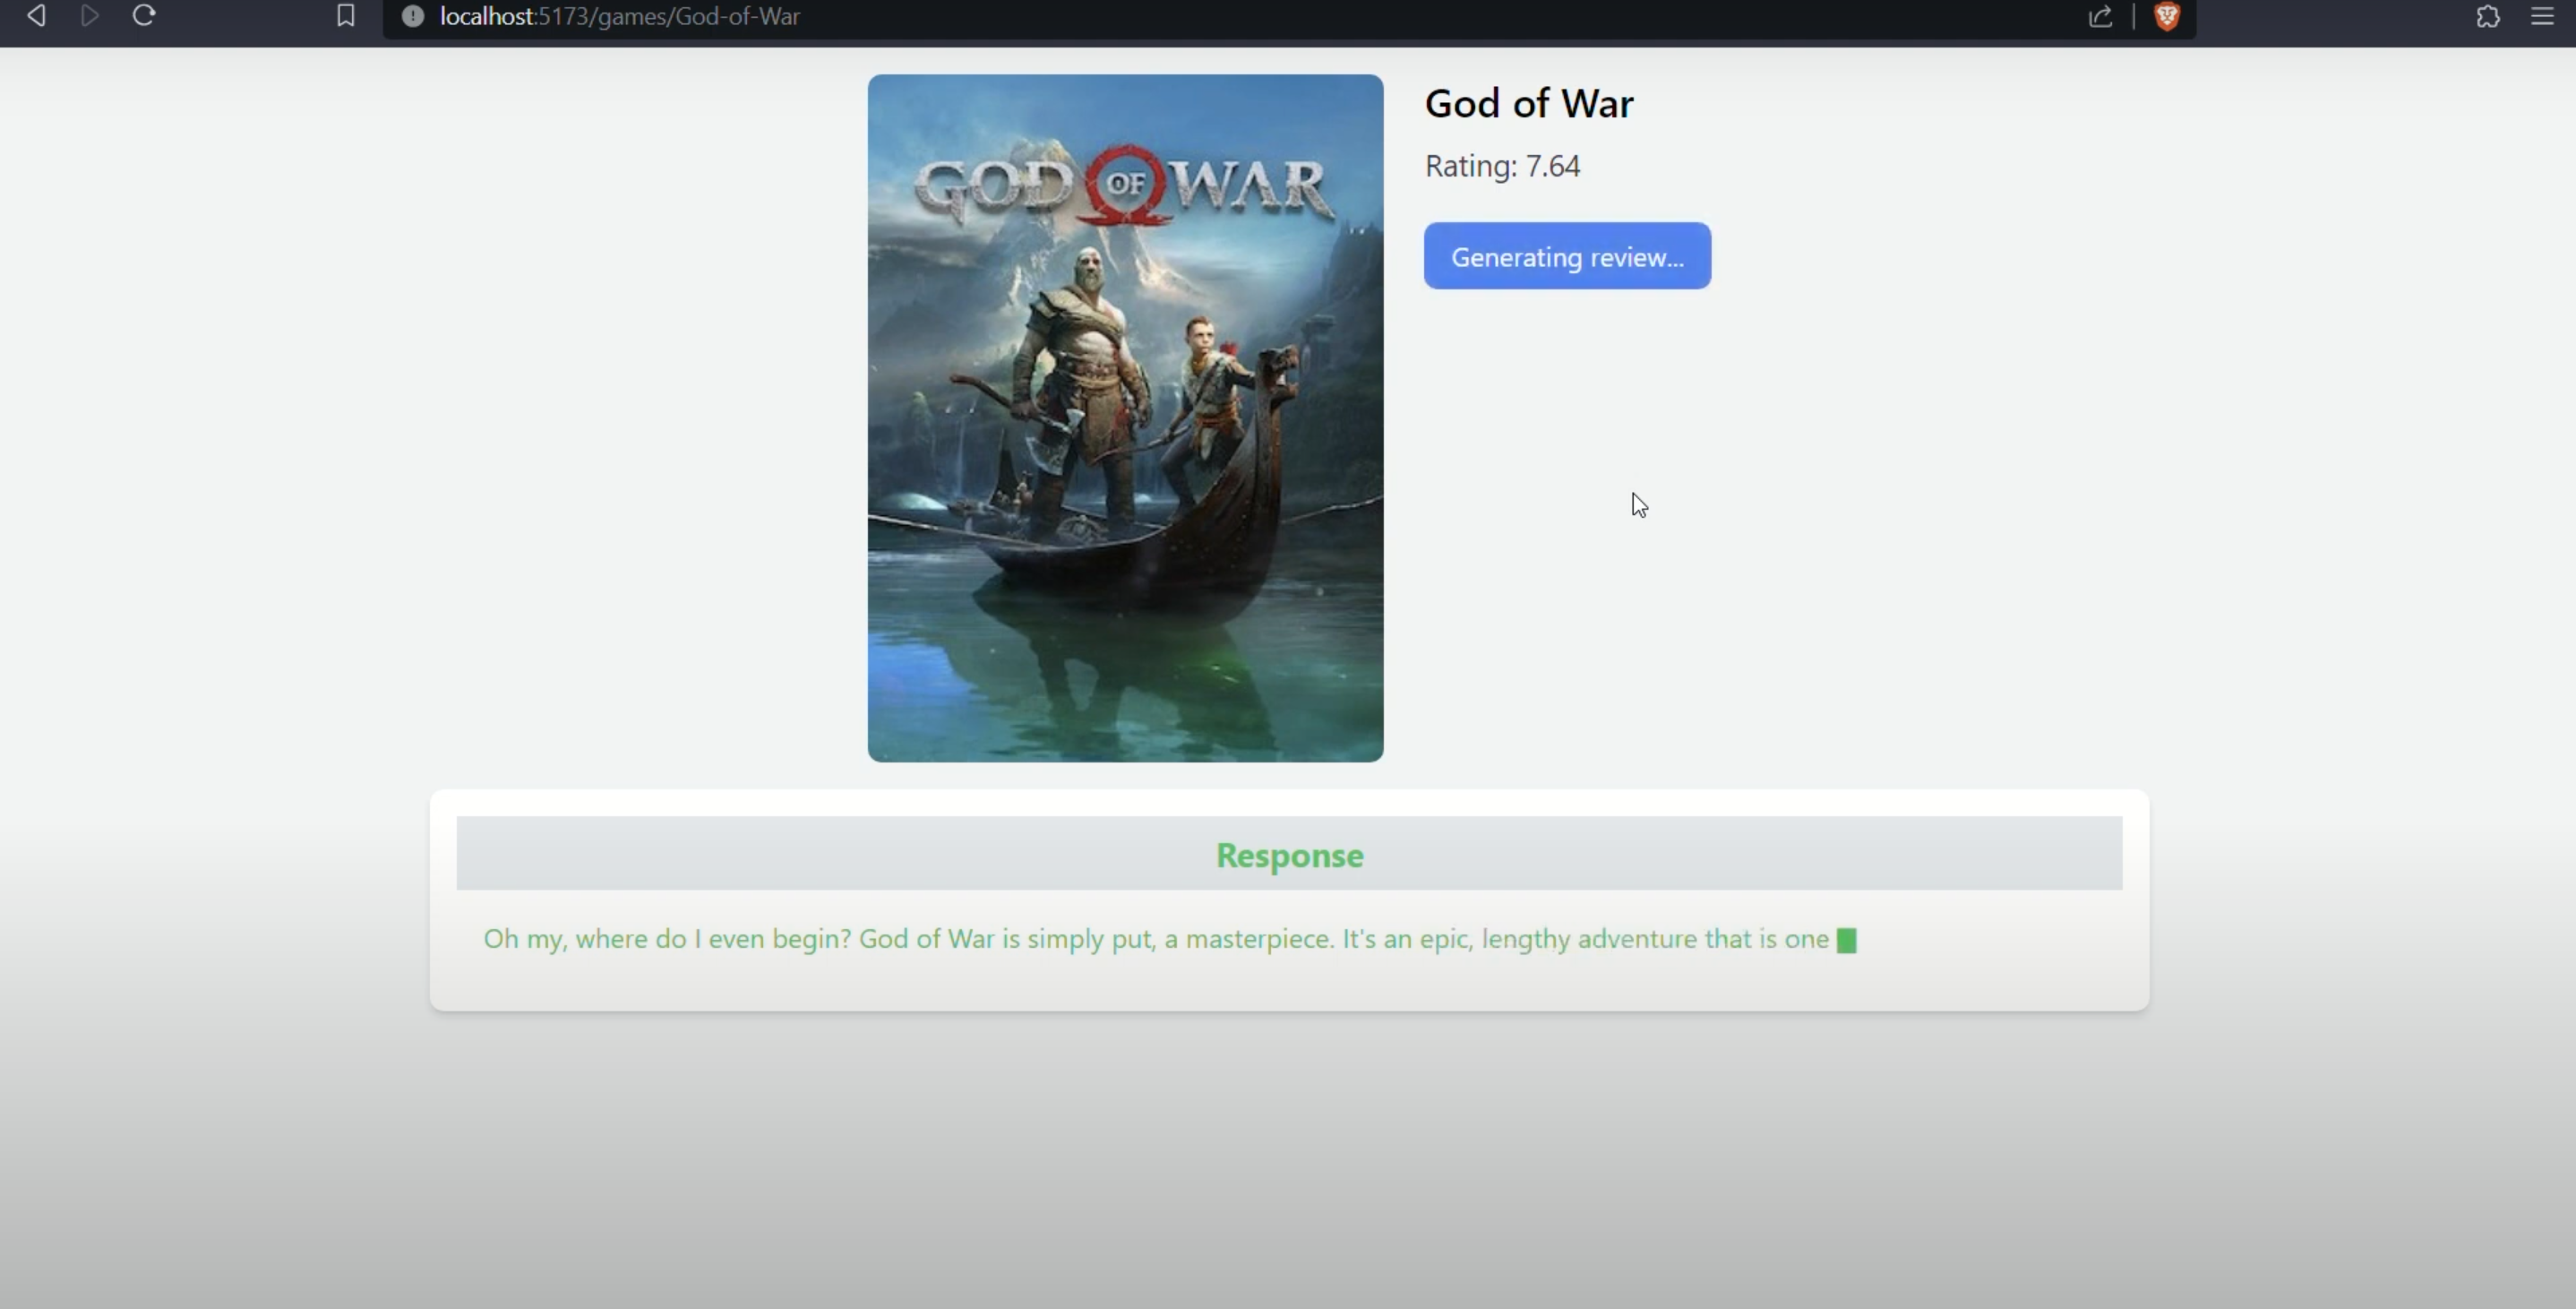The height and width of the screenshot is (1309, 2576).
Task: Click the green Response header
Action: (1289, 855)
